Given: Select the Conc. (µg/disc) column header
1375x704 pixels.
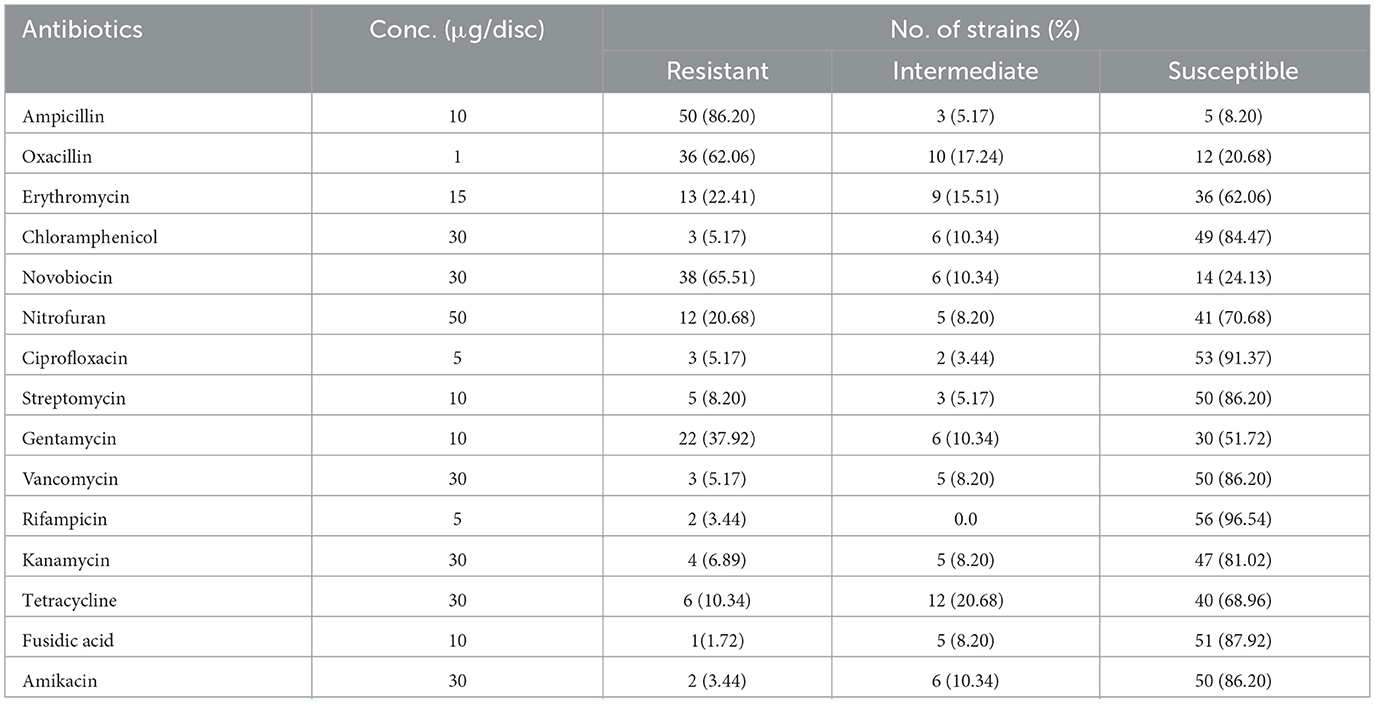Looking at the screenshot, I should (x=457, y=29).
